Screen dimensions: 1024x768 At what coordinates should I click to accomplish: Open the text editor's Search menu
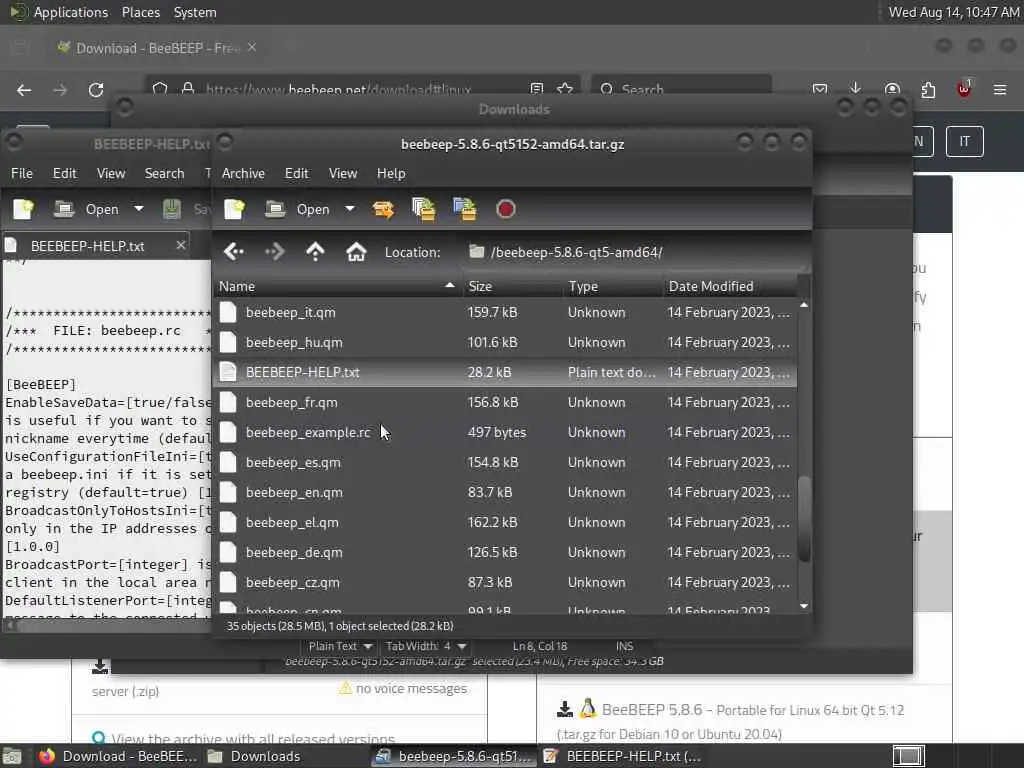(x=165, y=173)
